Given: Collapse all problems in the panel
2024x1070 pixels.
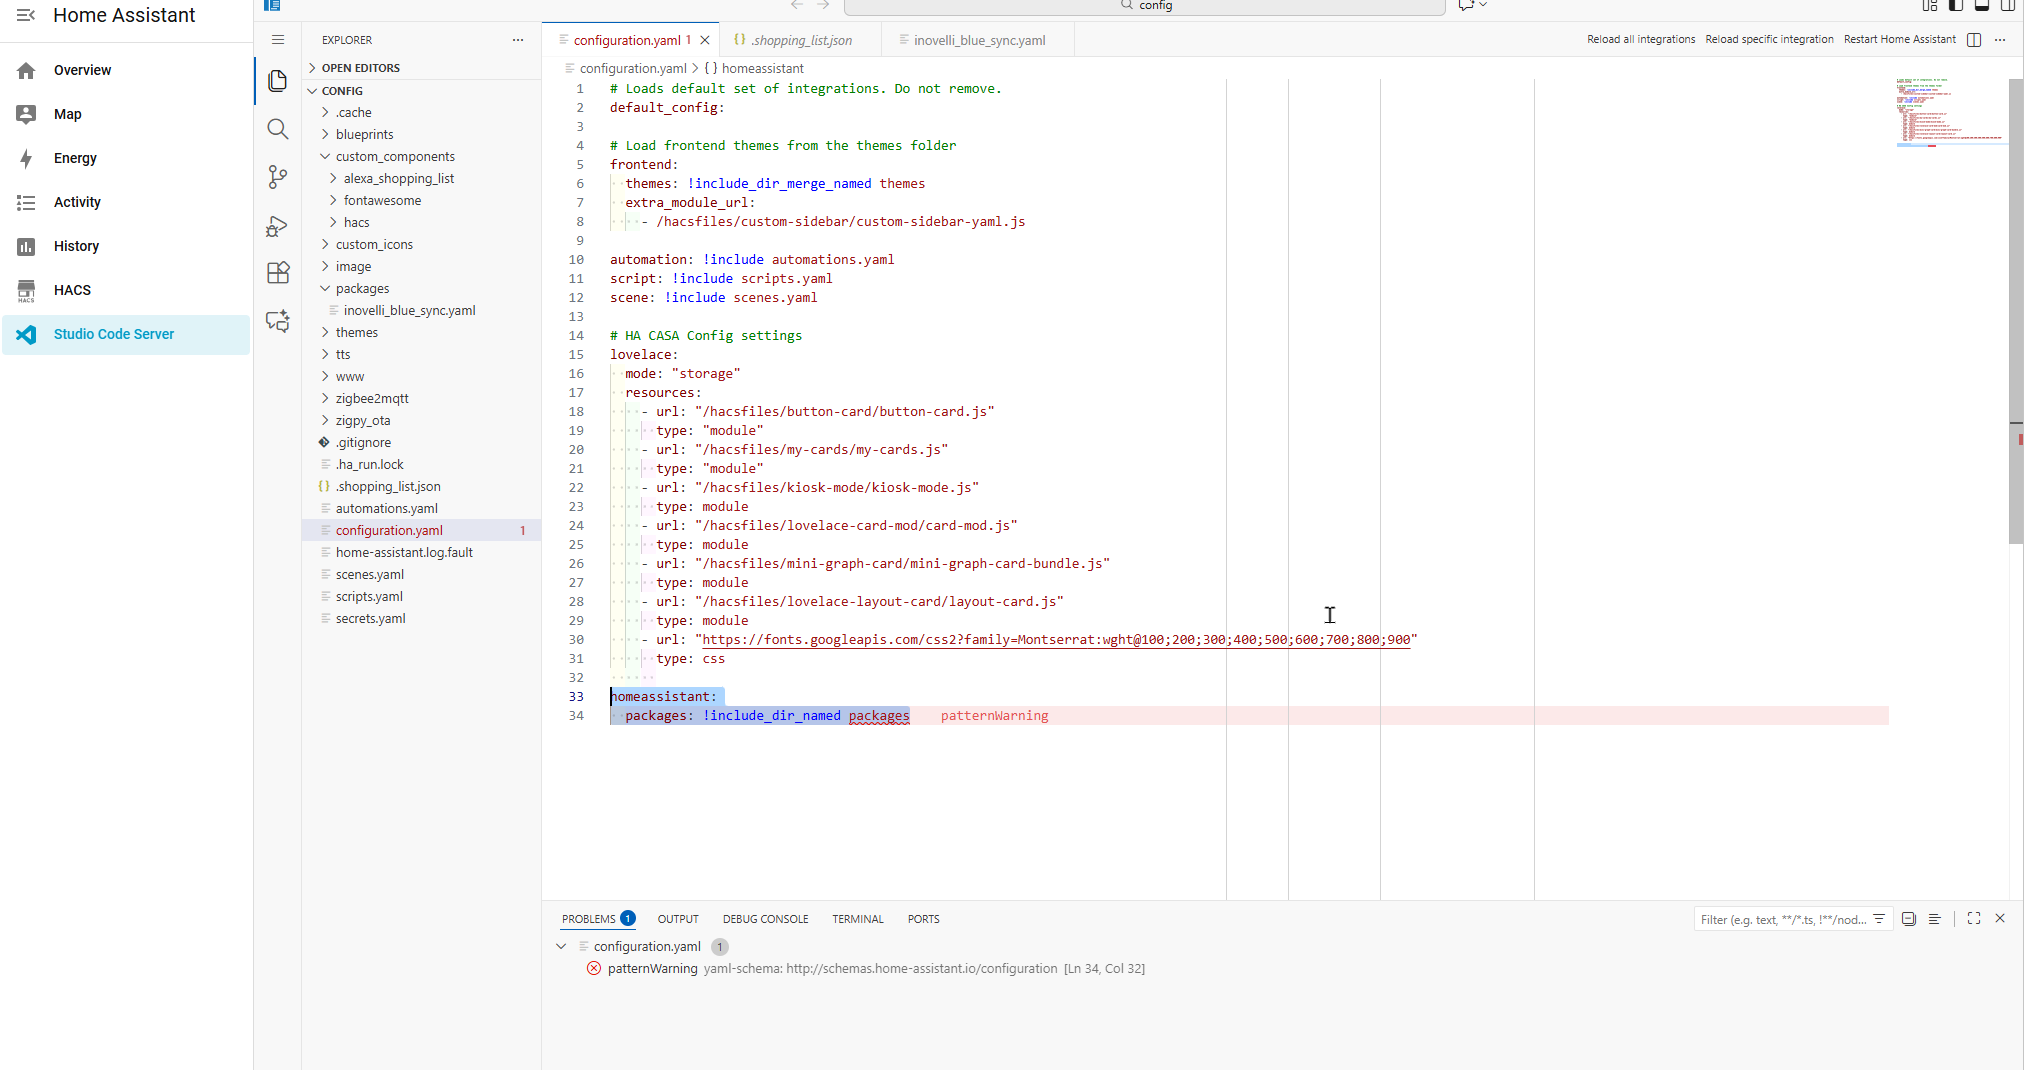Looking at the screenshot, I should (x=1909, y=919).
